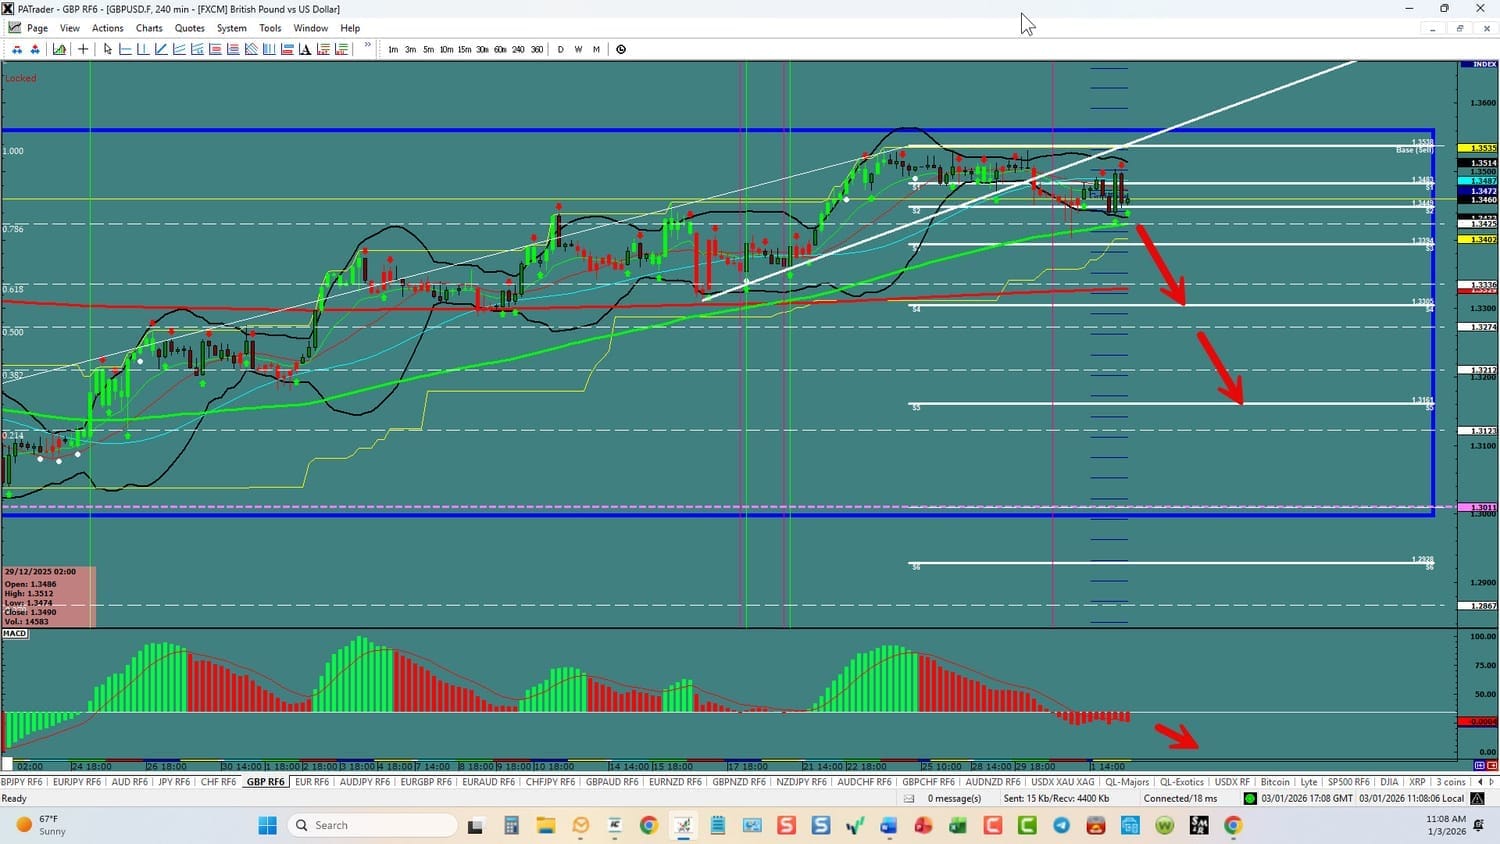
Task: Click the yellow 1.3535 price label
Action: [1478, 148]
